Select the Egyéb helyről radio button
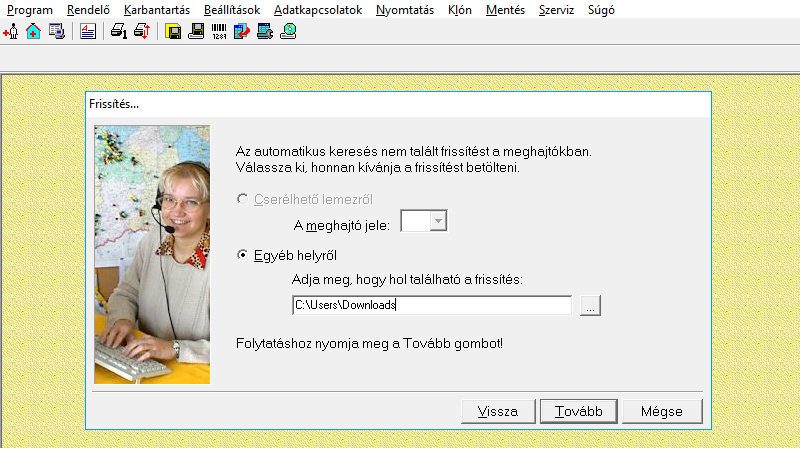 (x=243, y=255)
